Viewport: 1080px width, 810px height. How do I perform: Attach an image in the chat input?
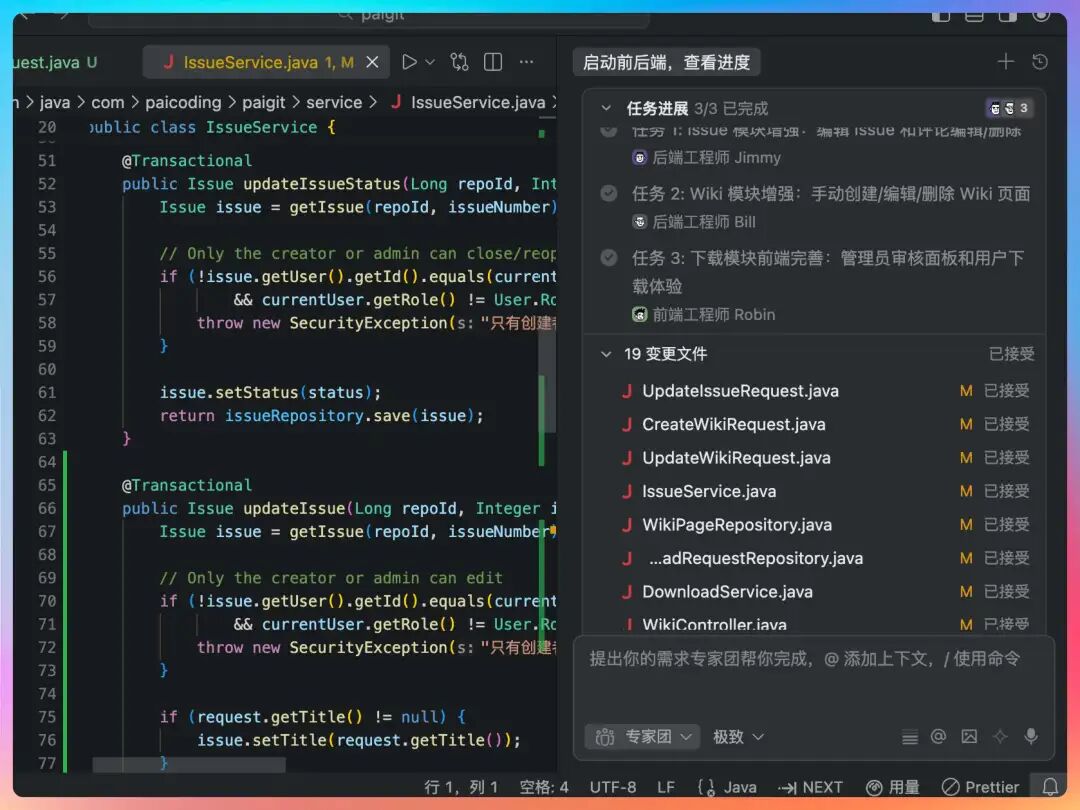[969, 737]
